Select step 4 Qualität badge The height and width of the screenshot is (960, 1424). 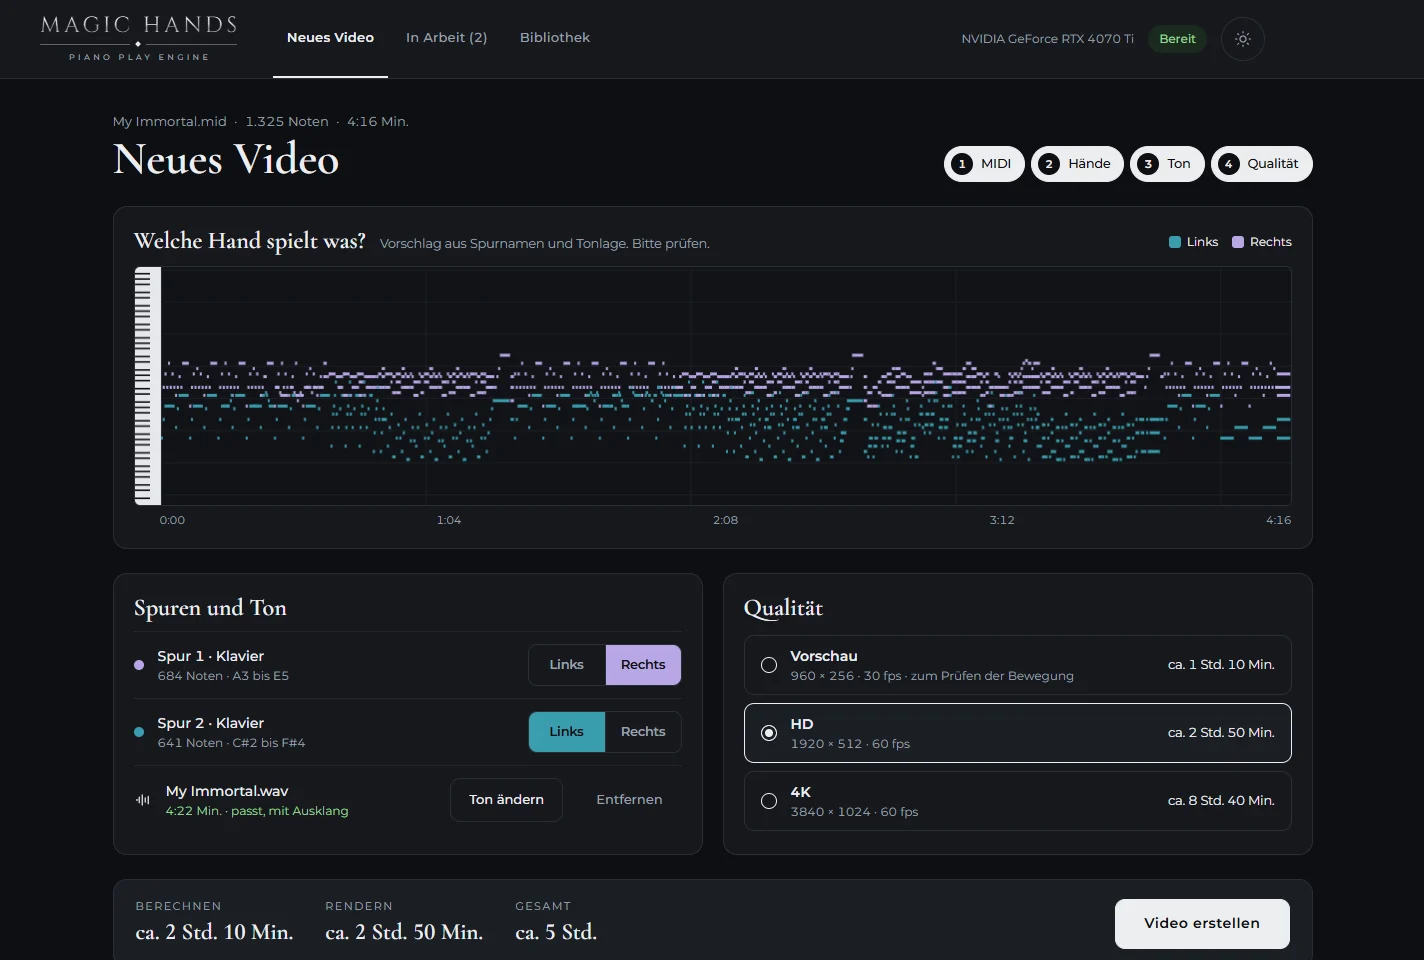pos(1261,164)
